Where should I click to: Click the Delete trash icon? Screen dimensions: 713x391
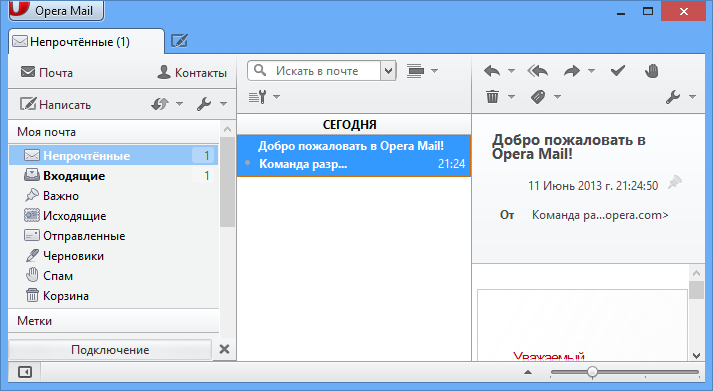(x=492, y=96)
